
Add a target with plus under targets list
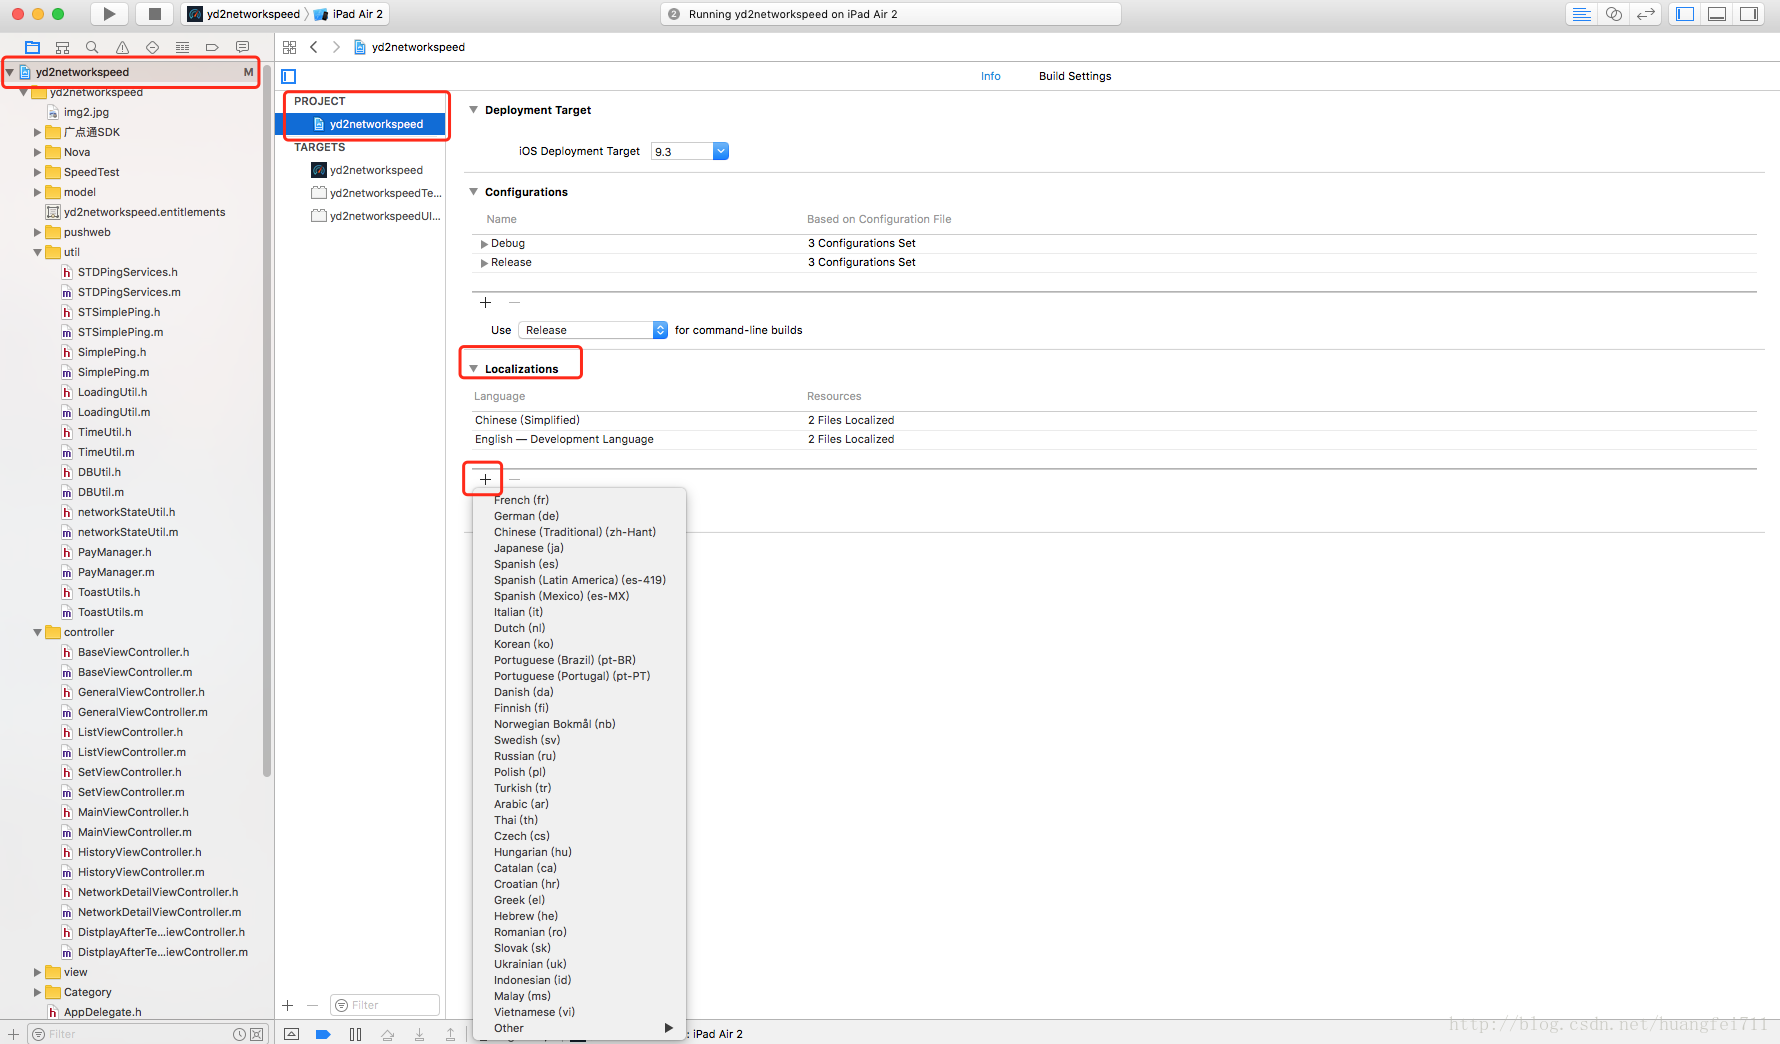288,1005
